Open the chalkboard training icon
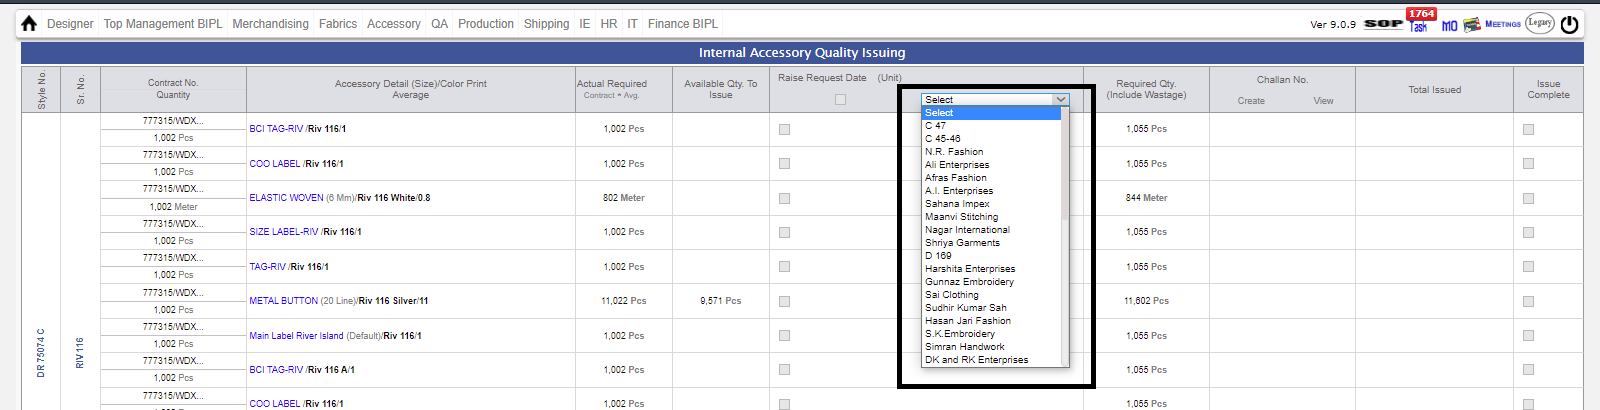 (x=1471, y=24)
